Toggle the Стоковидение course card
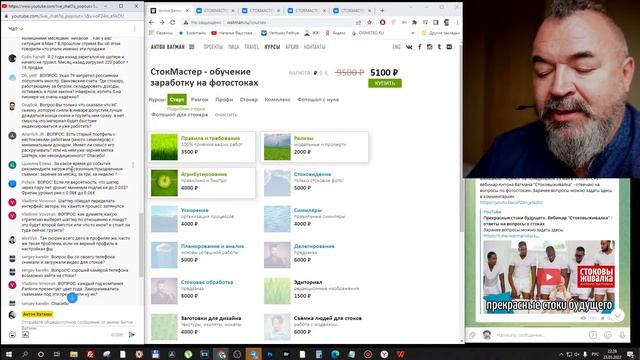This screenshot has width=640, height=360. pyautogui.click(x=315, y=182)
